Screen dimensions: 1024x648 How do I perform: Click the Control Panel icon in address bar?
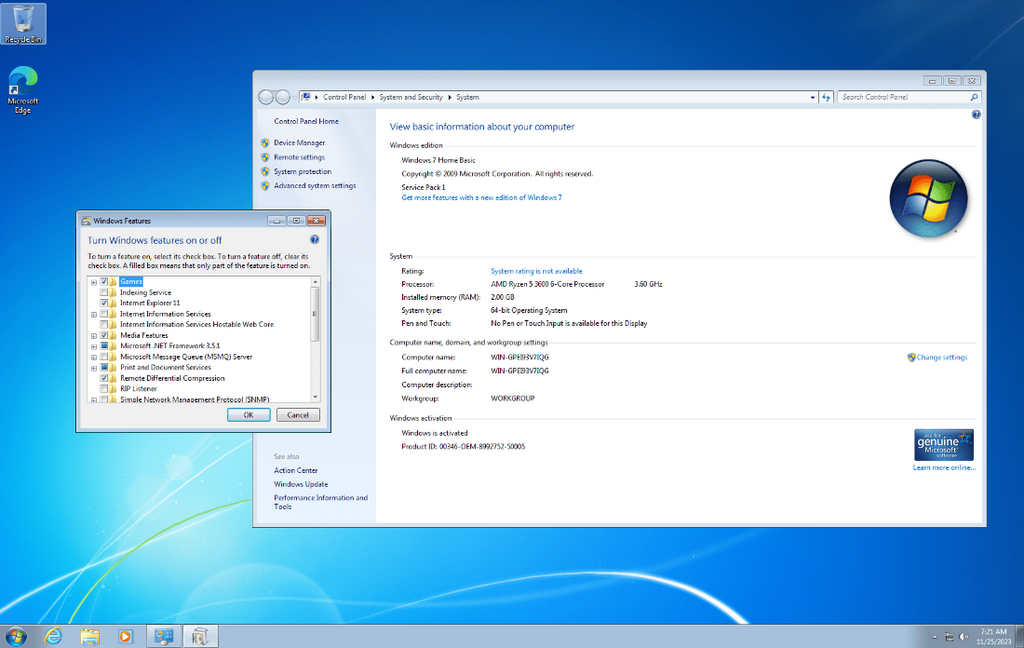click(306, 97)
